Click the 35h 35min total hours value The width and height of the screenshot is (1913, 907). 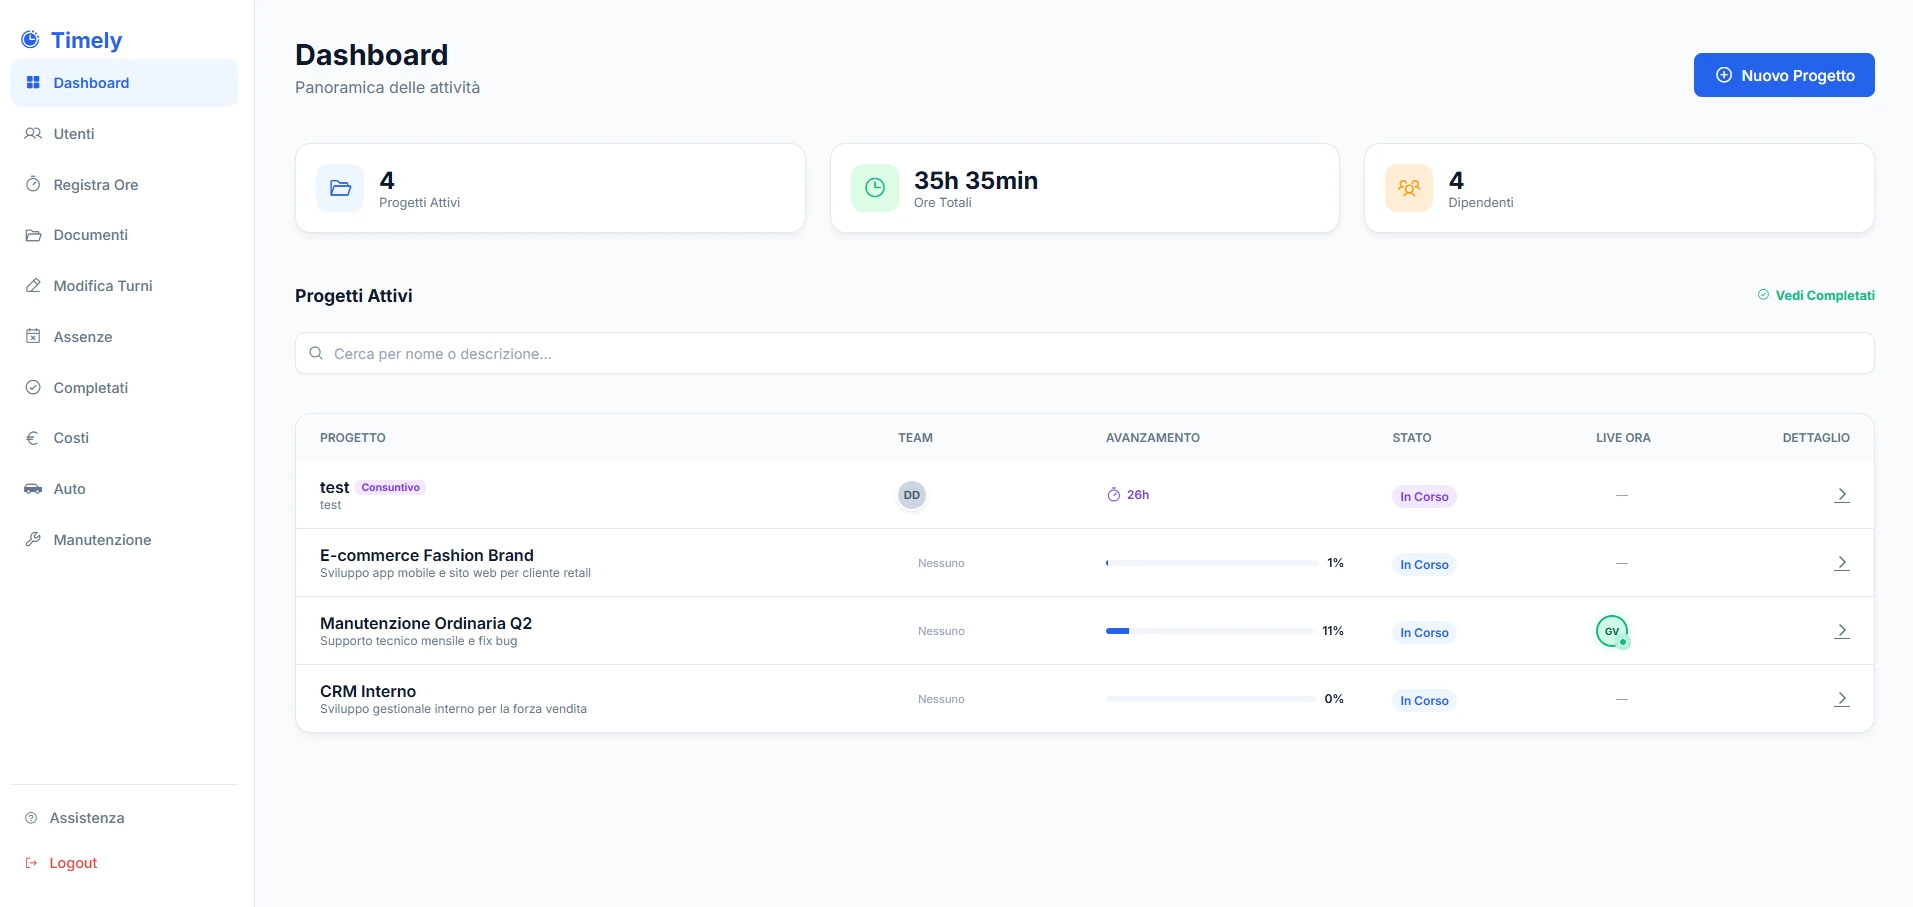[976, 180]
